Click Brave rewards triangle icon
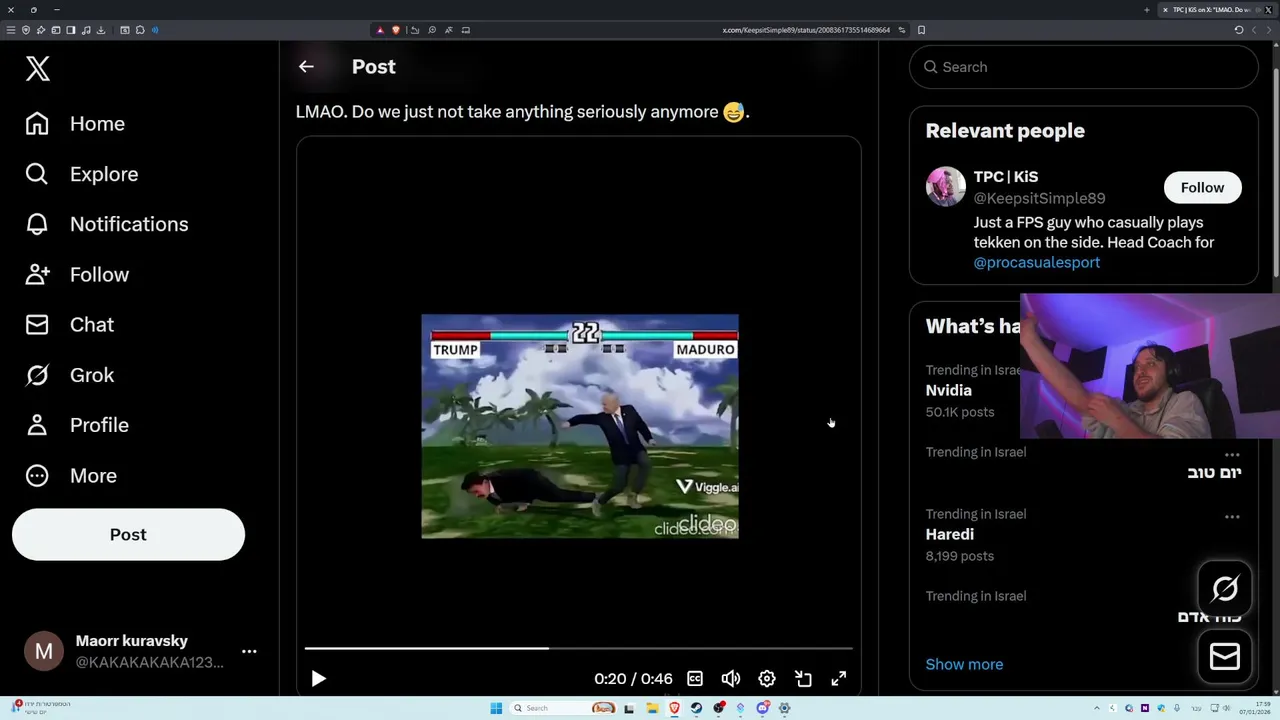The height and width of the screenshot is (720, 1280). tap(380, 30)
